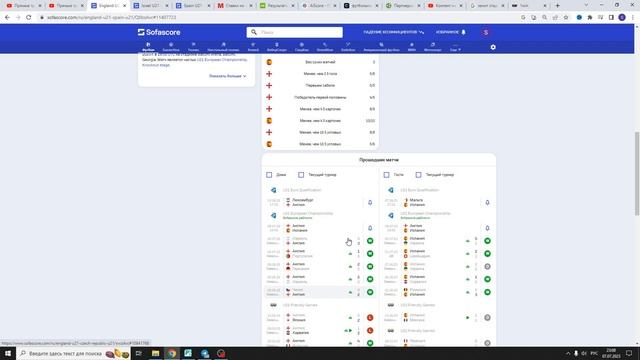Image resolution: width=640 pixels, height=360 pixels.
Task: Toggle notification bell for Мальта–Испания match
Action: [487, 202]
